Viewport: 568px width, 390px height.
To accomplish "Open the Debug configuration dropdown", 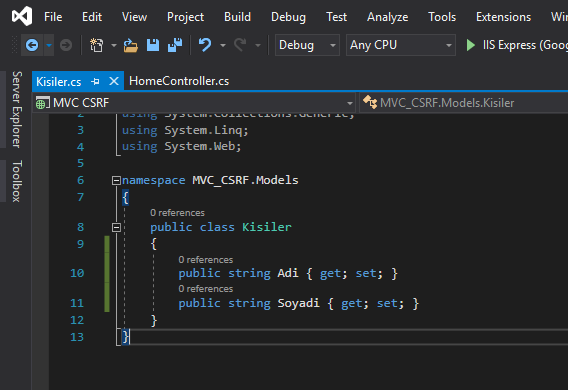I will pyautogui.click(x=307, y=45).
